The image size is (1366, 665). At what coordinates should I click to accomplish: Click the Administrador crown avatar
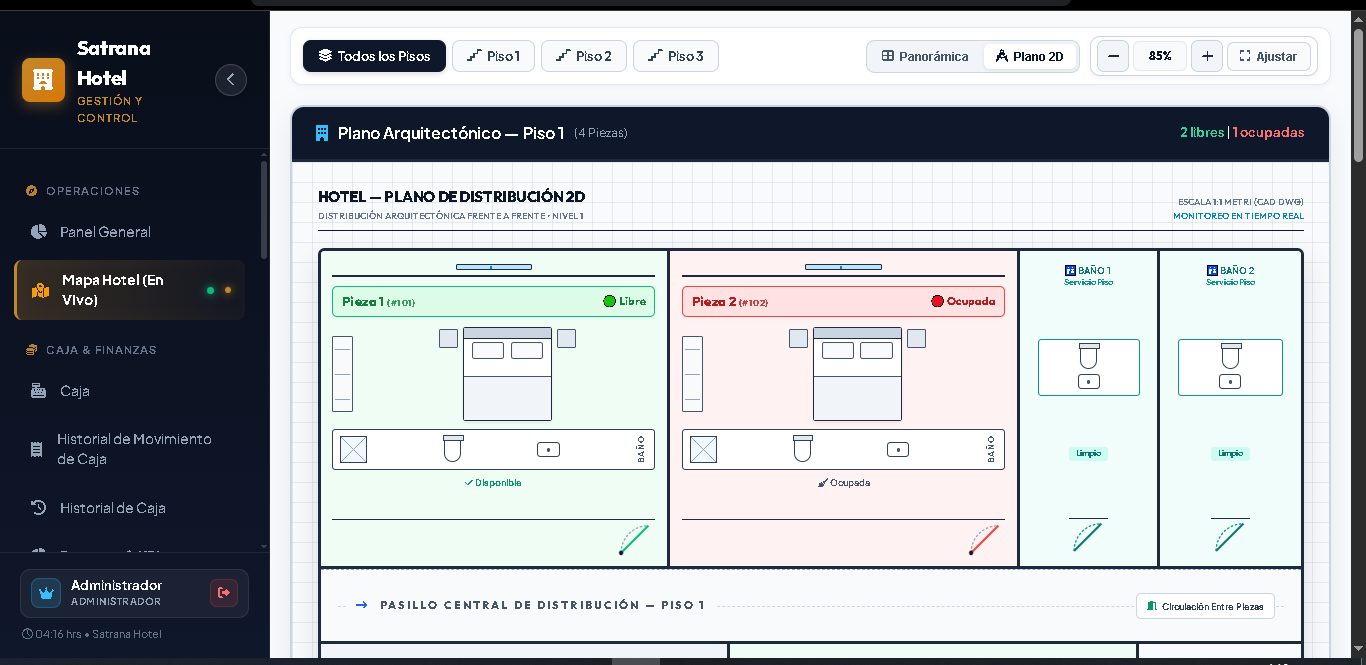point(46,593)
